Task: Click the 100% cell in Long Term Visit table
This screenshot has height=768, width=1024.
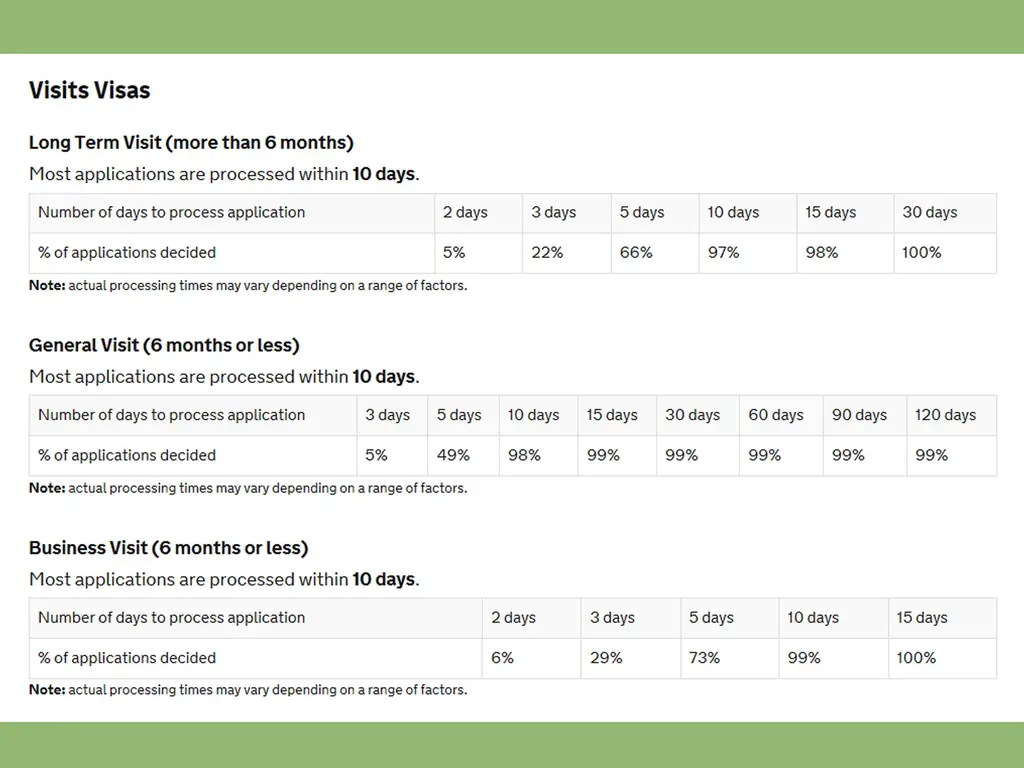Action: 921,253
